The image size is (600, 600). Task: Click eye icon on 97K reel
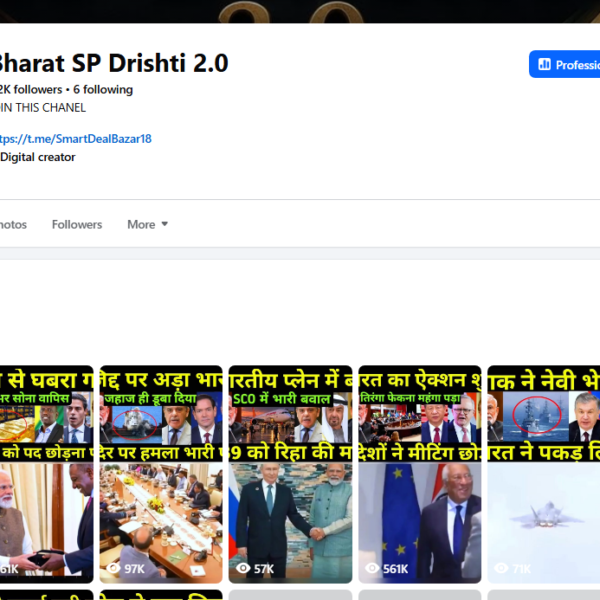(113, 567)
